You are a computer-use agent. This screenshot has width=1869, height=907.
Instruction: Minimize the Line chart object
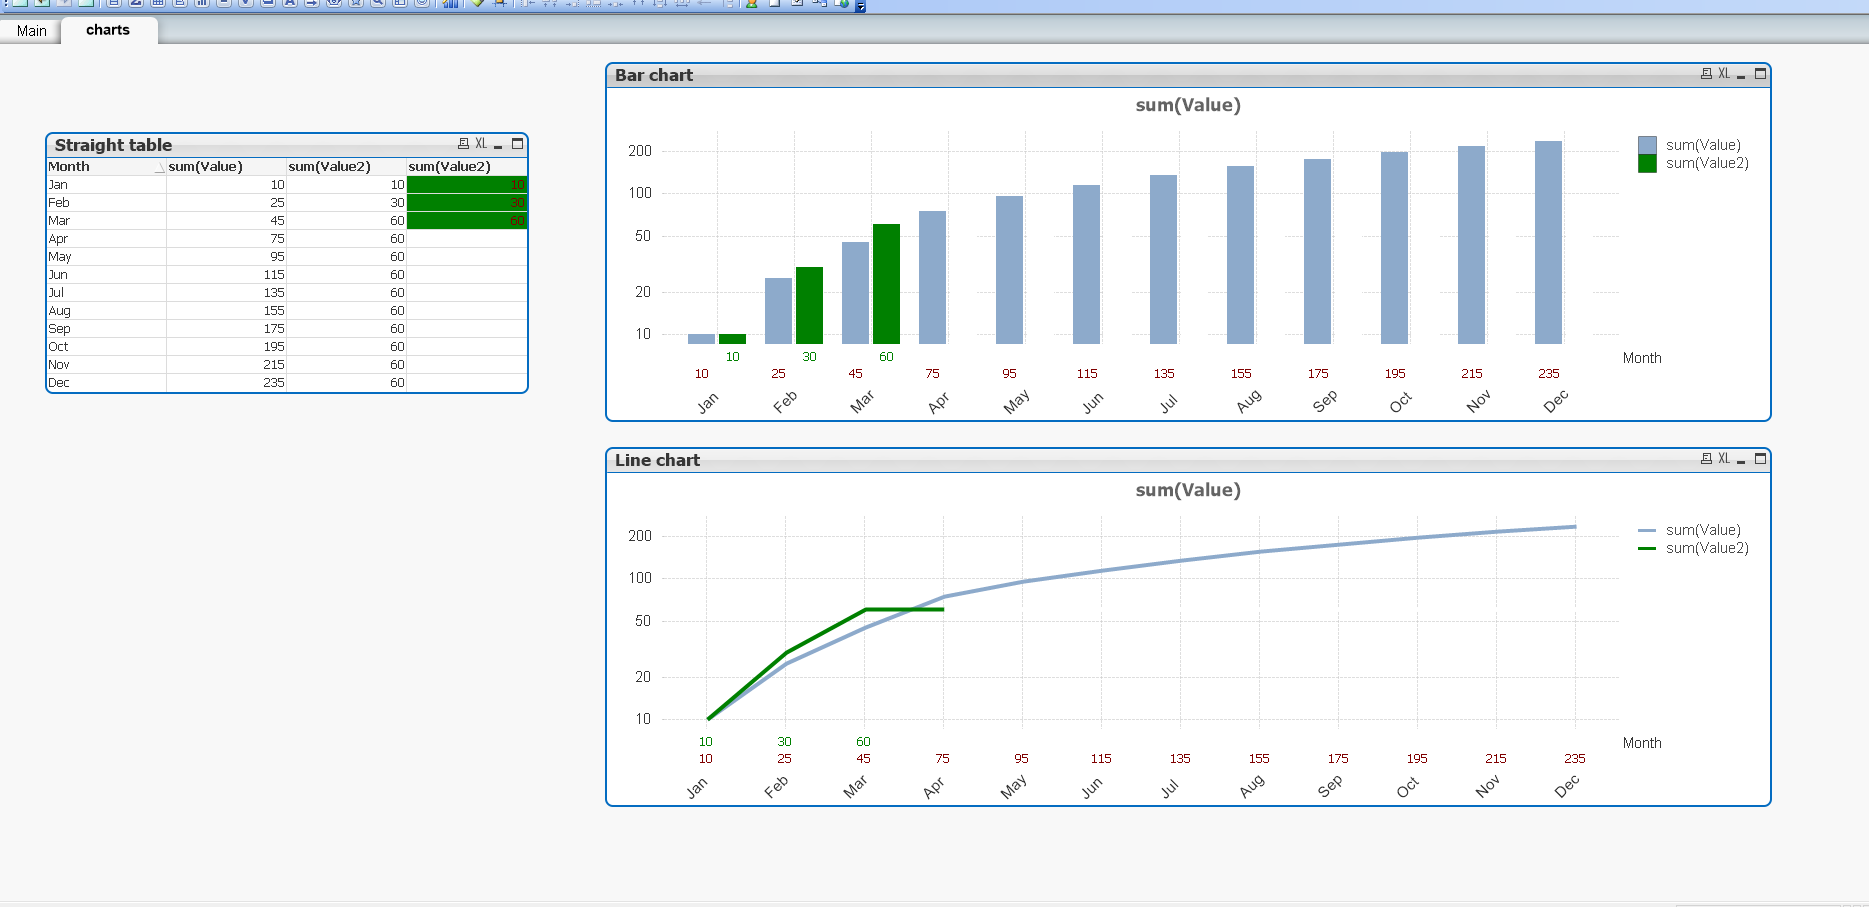(1741, 460)
